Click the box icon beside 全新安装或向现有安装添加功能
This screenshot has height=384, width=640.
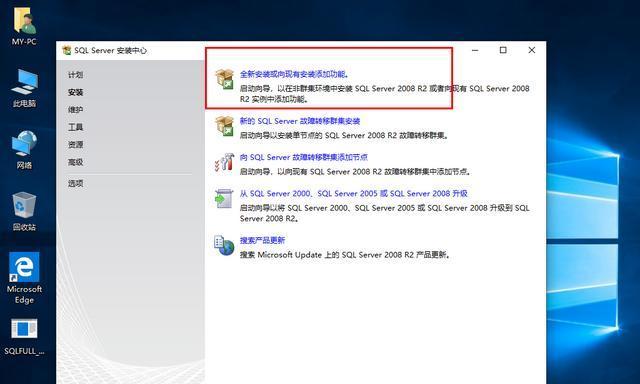[224, 79]
